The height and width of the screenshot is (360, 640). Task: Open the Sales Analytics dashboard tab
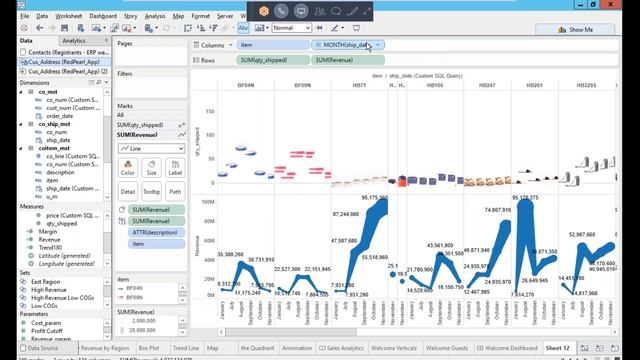[x=341, y=348]
